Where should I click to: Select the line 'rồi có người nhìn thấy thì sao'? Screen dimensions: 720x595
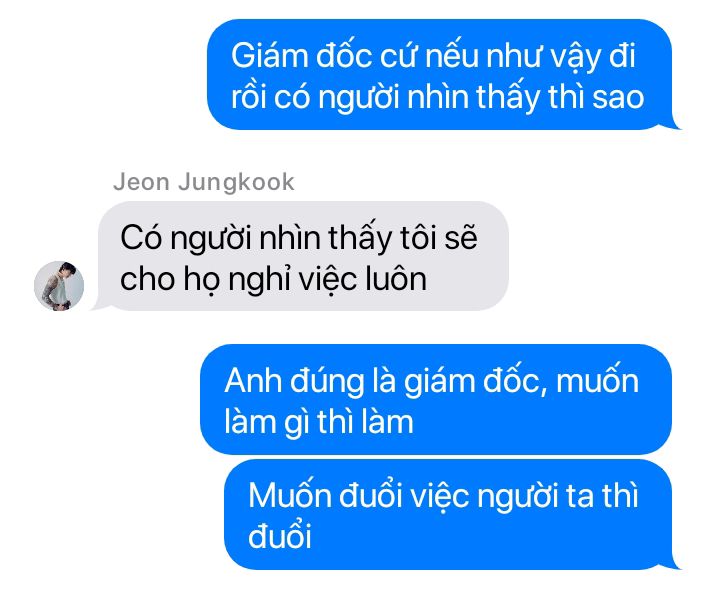[438, 98]
